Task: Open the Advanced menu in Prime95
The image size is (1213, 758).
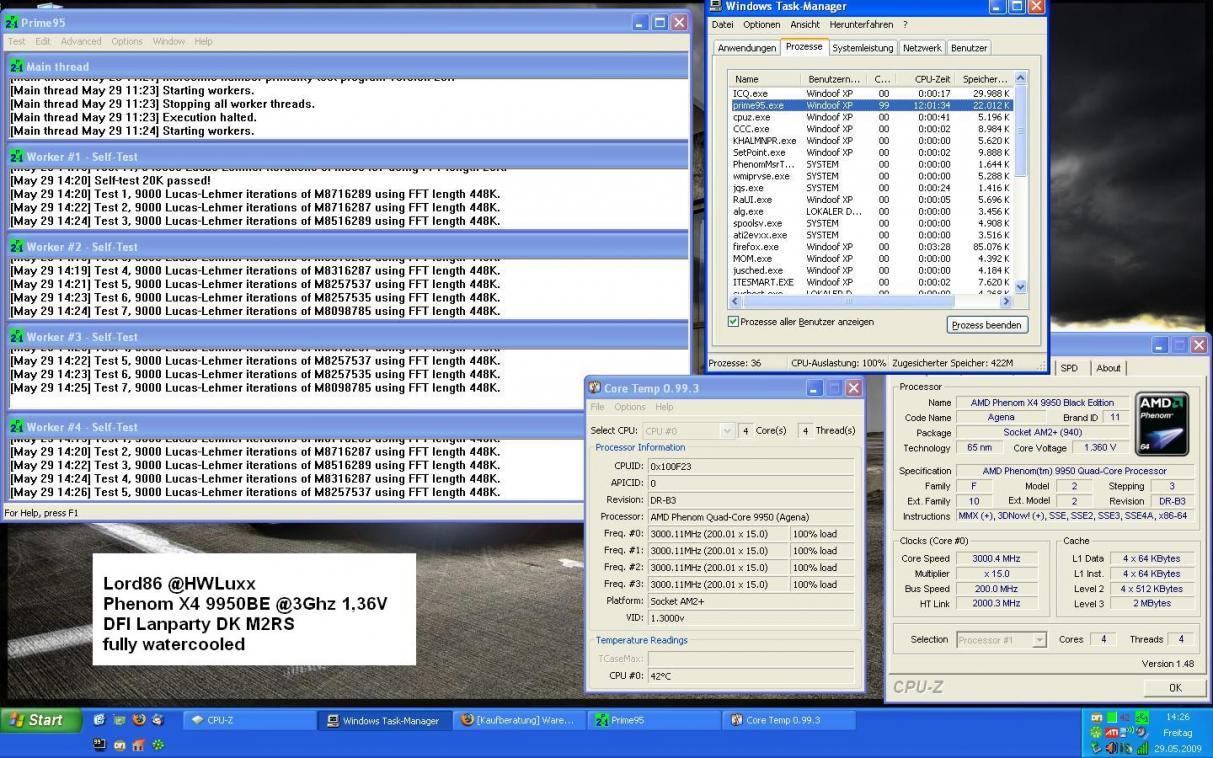Action: (81, 41)
